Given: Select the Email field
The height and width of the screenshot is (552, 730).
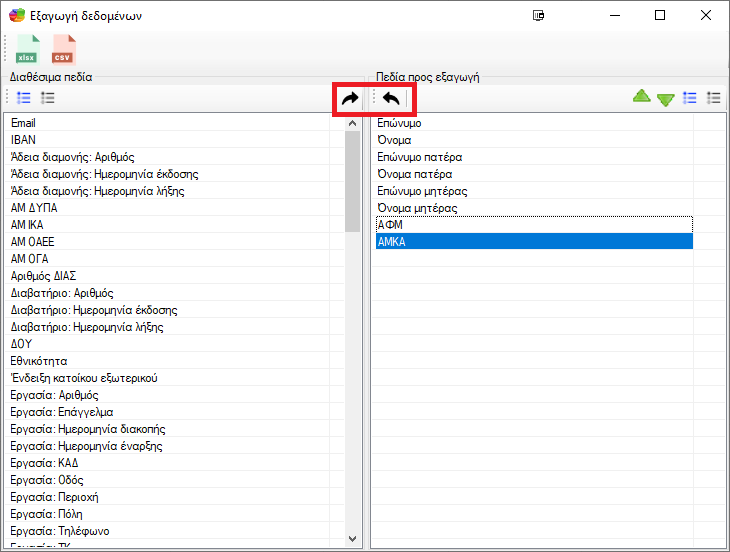Looking at the screenshot, I should (23, 123).
